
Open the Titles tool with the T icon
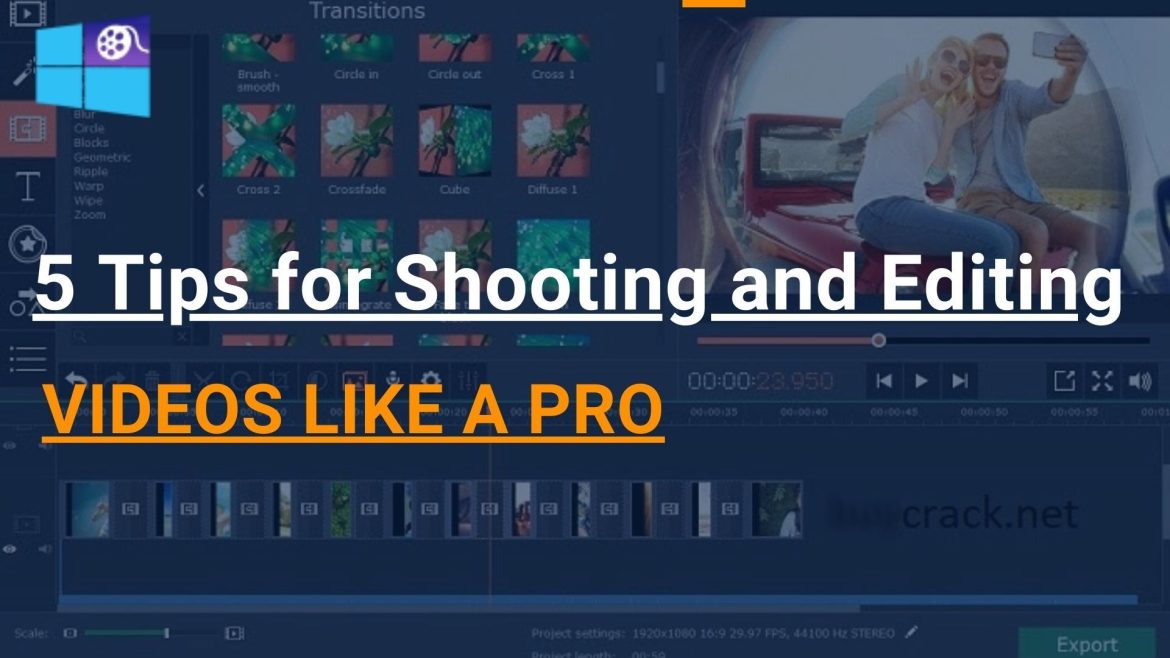pos(20,185)
